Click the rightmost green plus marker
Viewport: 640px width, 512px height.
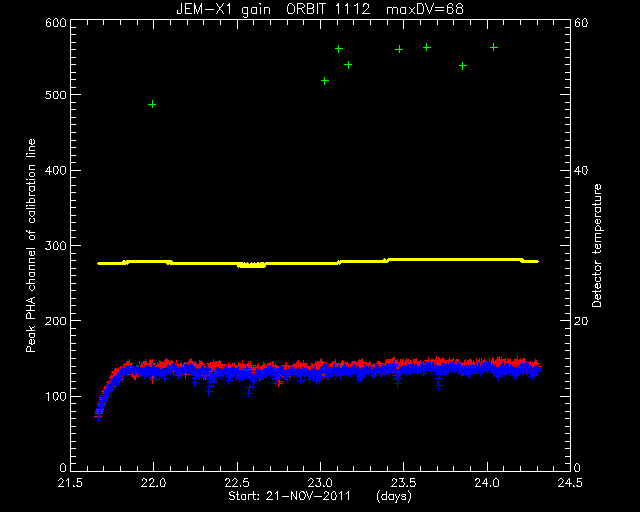click(494, 47)
